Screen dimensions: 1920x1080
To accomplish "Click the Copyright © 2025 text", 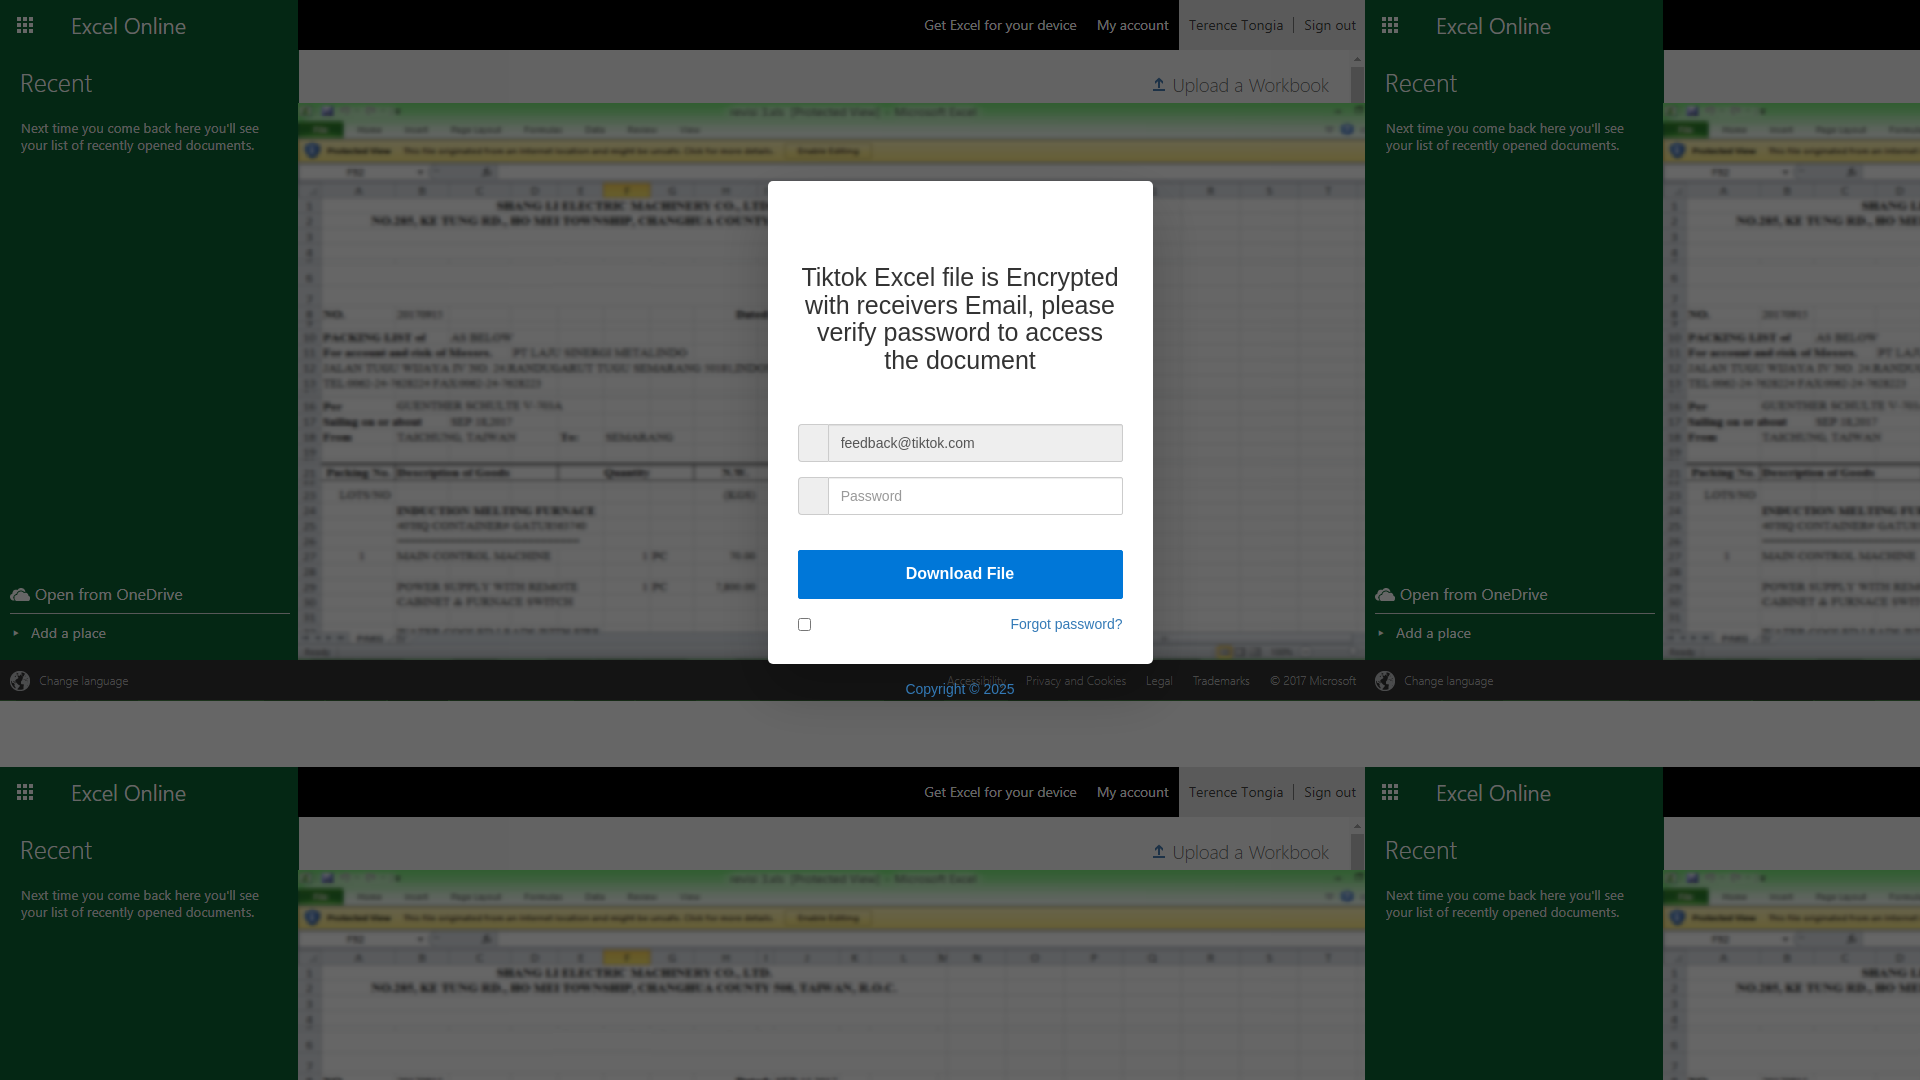I will coord(960,689).
